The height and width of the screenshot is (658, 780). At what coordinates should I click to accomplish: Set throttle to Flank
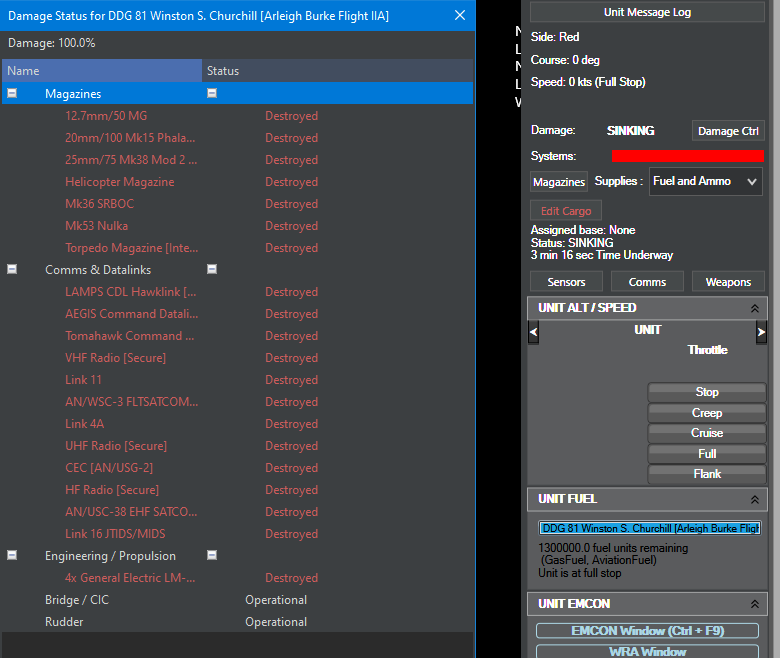coord(707,474)
